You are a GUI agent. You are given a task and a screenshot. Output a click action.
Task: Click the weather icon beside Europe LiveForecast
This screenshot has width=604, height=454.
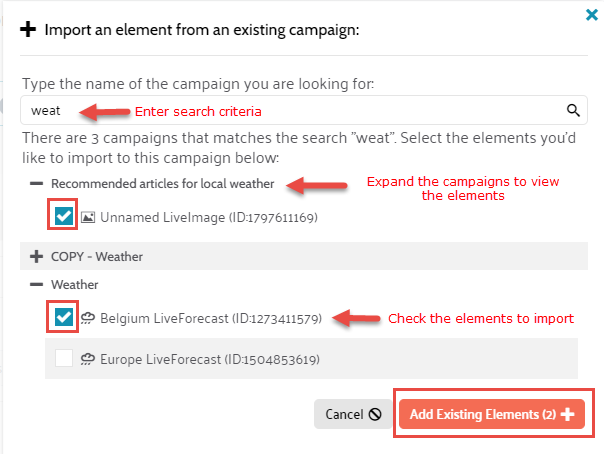88,359
